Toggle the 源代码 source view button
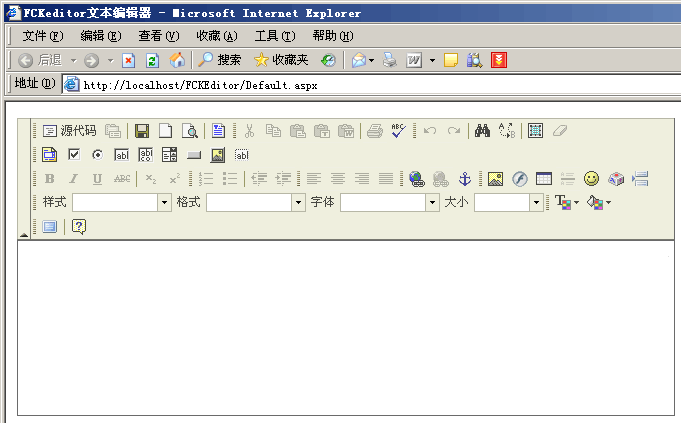The image size is (681, 423). (69, 131)
